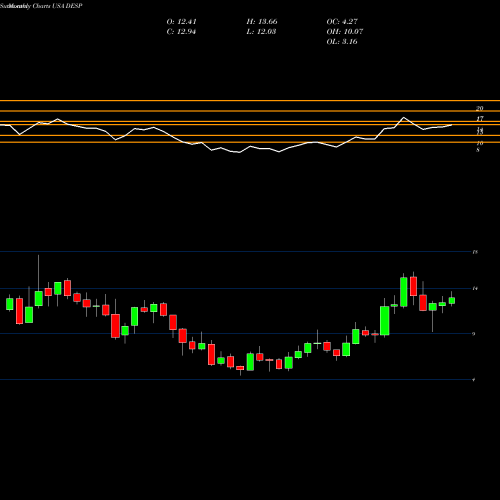Click the 'OL: 3.16' reading

[x=342, y=42]
